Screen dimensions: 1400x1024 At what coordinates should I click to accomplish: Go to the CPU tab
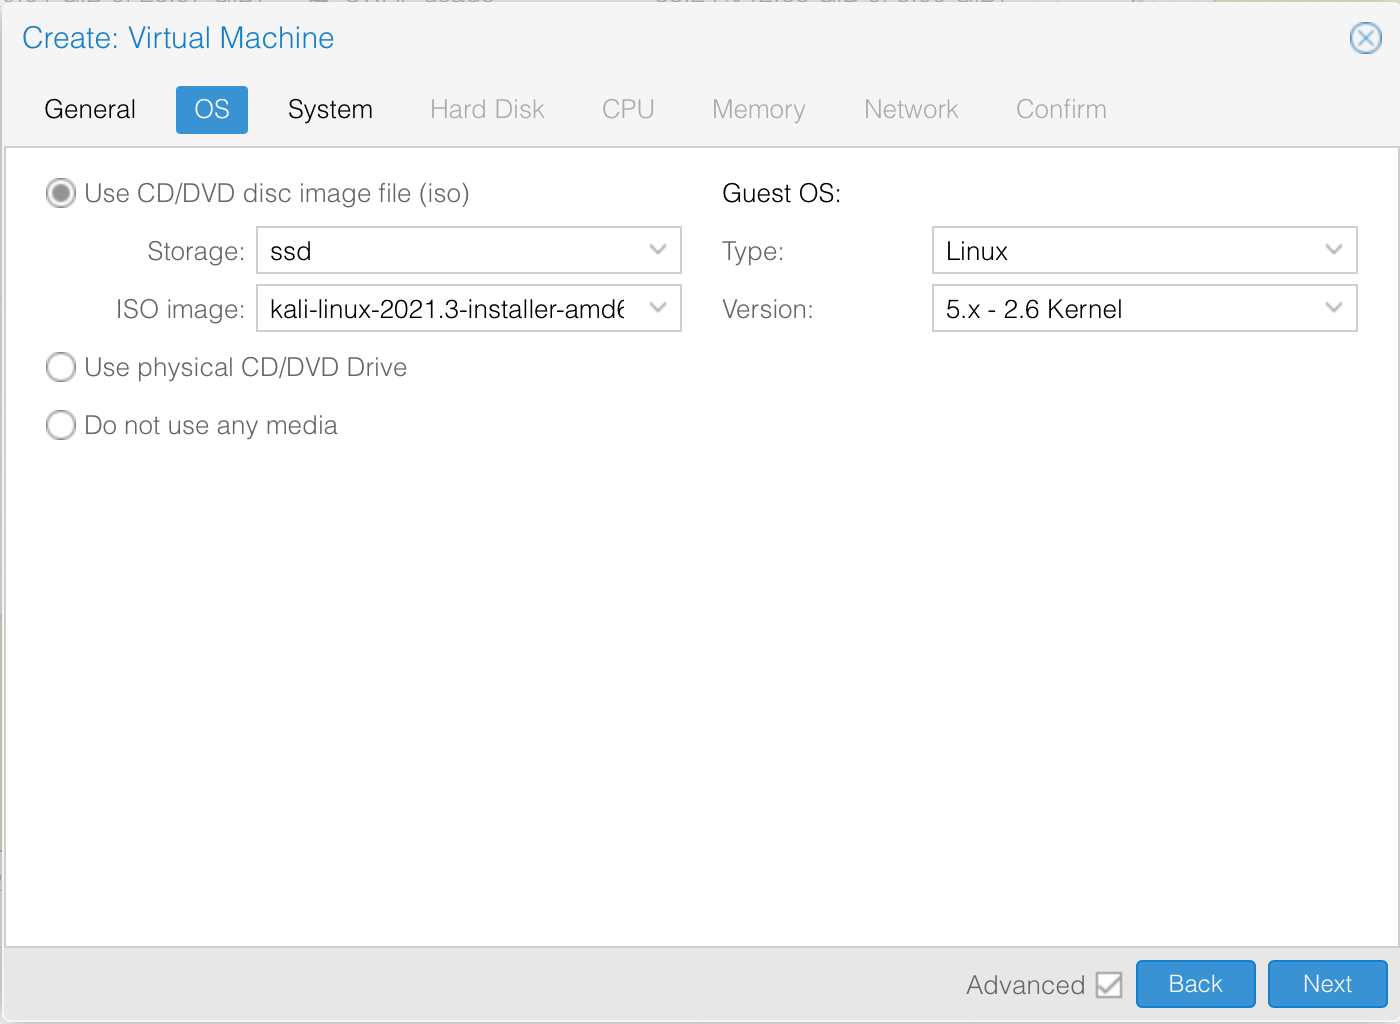point(628,109)
